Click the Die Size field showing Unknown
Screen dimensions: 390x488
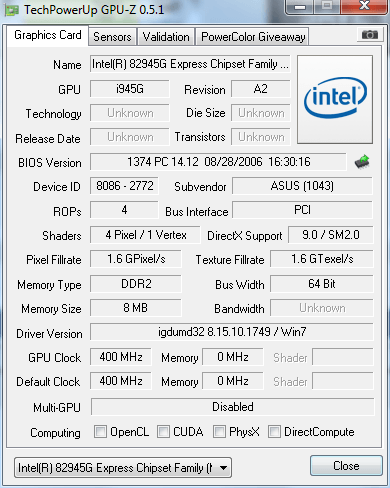(261, 113)
